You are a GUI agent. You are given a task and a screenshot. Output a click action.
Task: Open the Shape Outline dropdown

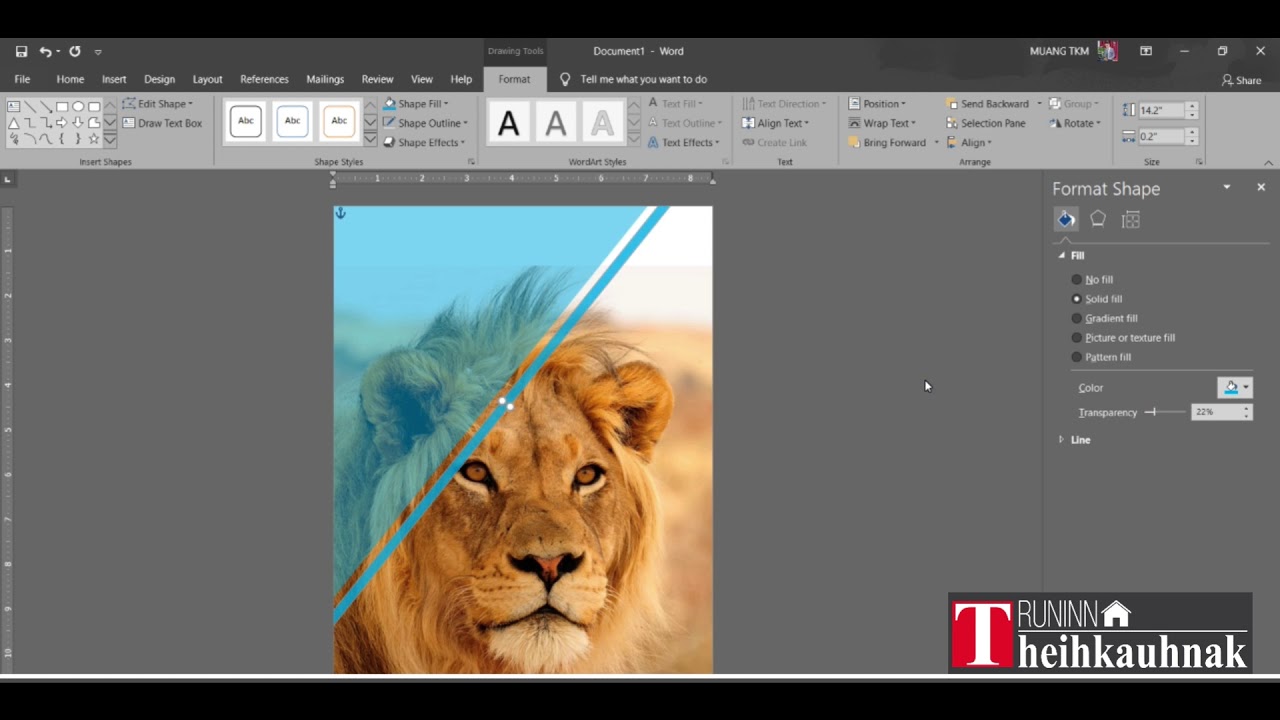[425, 123]
